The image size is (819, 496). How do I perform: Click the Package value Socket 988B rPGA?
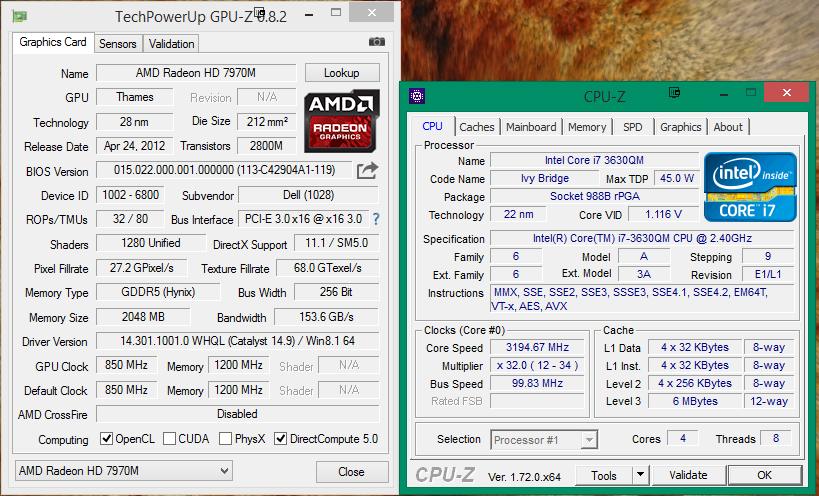click(x=594, y=196)
